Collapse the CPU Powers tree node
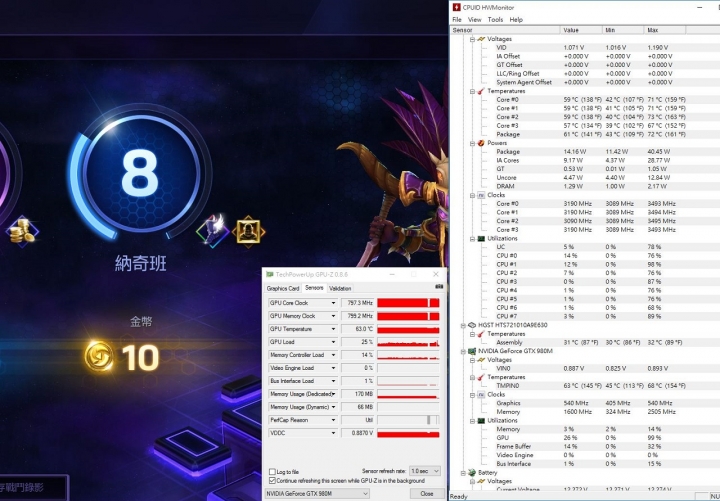The height and width of the screenshot is (501, 720). 472,143
